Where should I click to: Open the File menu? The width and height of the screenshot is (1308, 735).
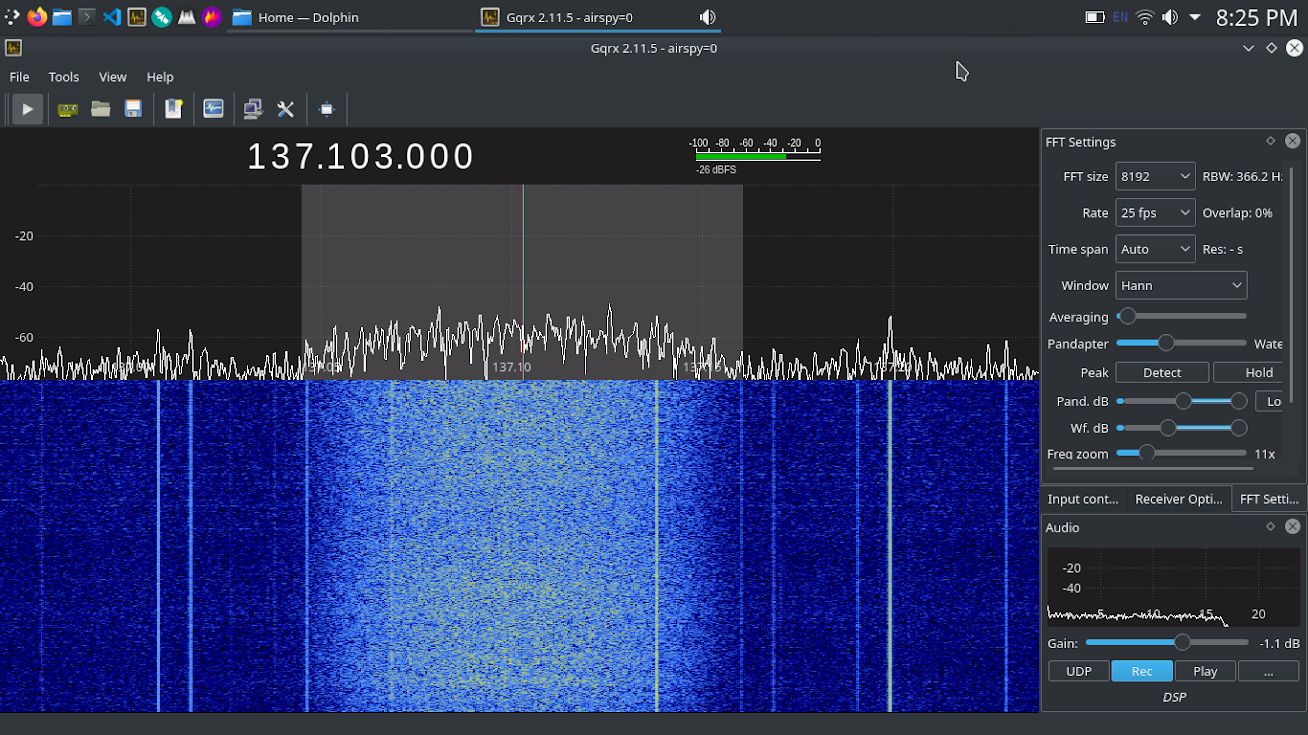19,77
